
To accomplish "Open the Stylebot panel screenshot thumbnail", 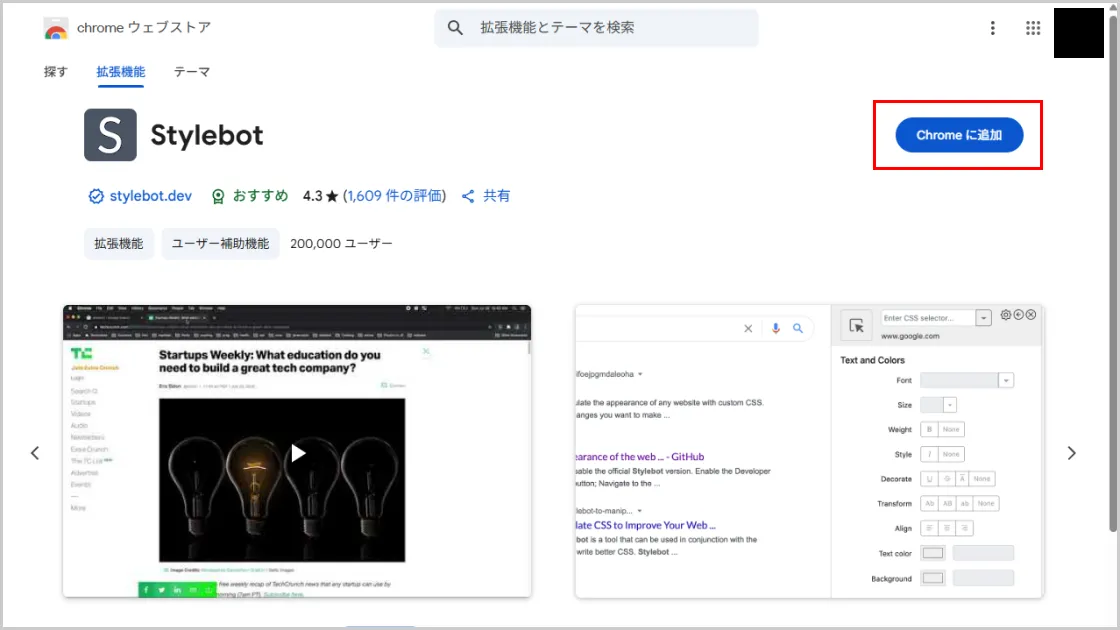I will (x=809, y=451).
